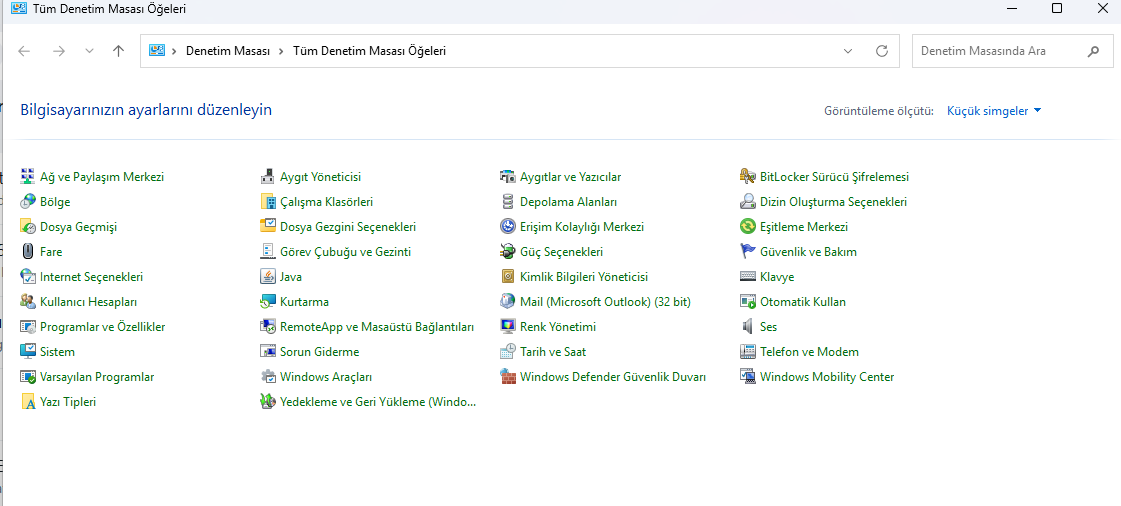The width and height of the screenshot is (1121, 506).
Task: Open the RemoteApp ve Masaüstü Bağlantıları icon
Action: click(x=267, y=327)
